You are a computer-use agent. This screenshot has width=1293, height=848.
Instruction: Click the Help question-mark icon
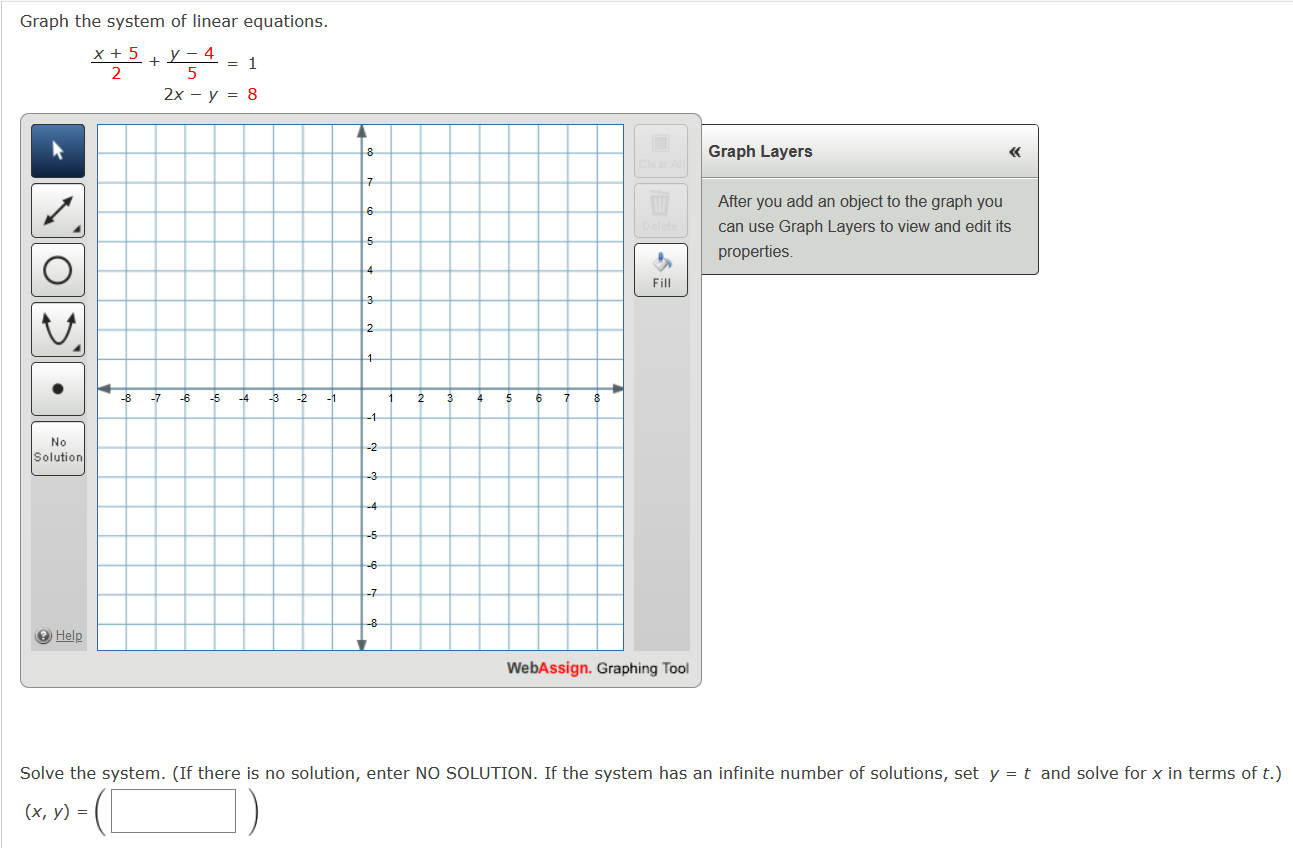[41, 635]
